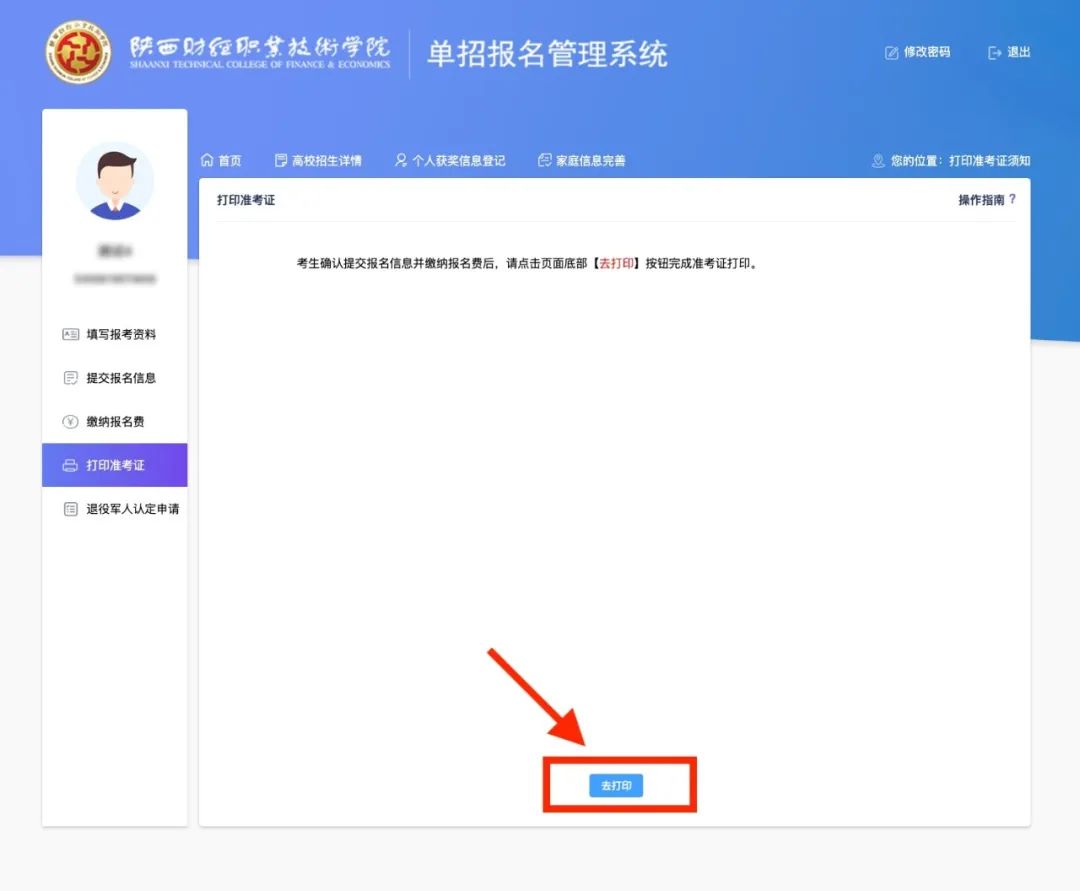Viewport: 1080px width, 891px height.
Task: Click the question mark beside 操作指南
Action: click(1012, 200)
